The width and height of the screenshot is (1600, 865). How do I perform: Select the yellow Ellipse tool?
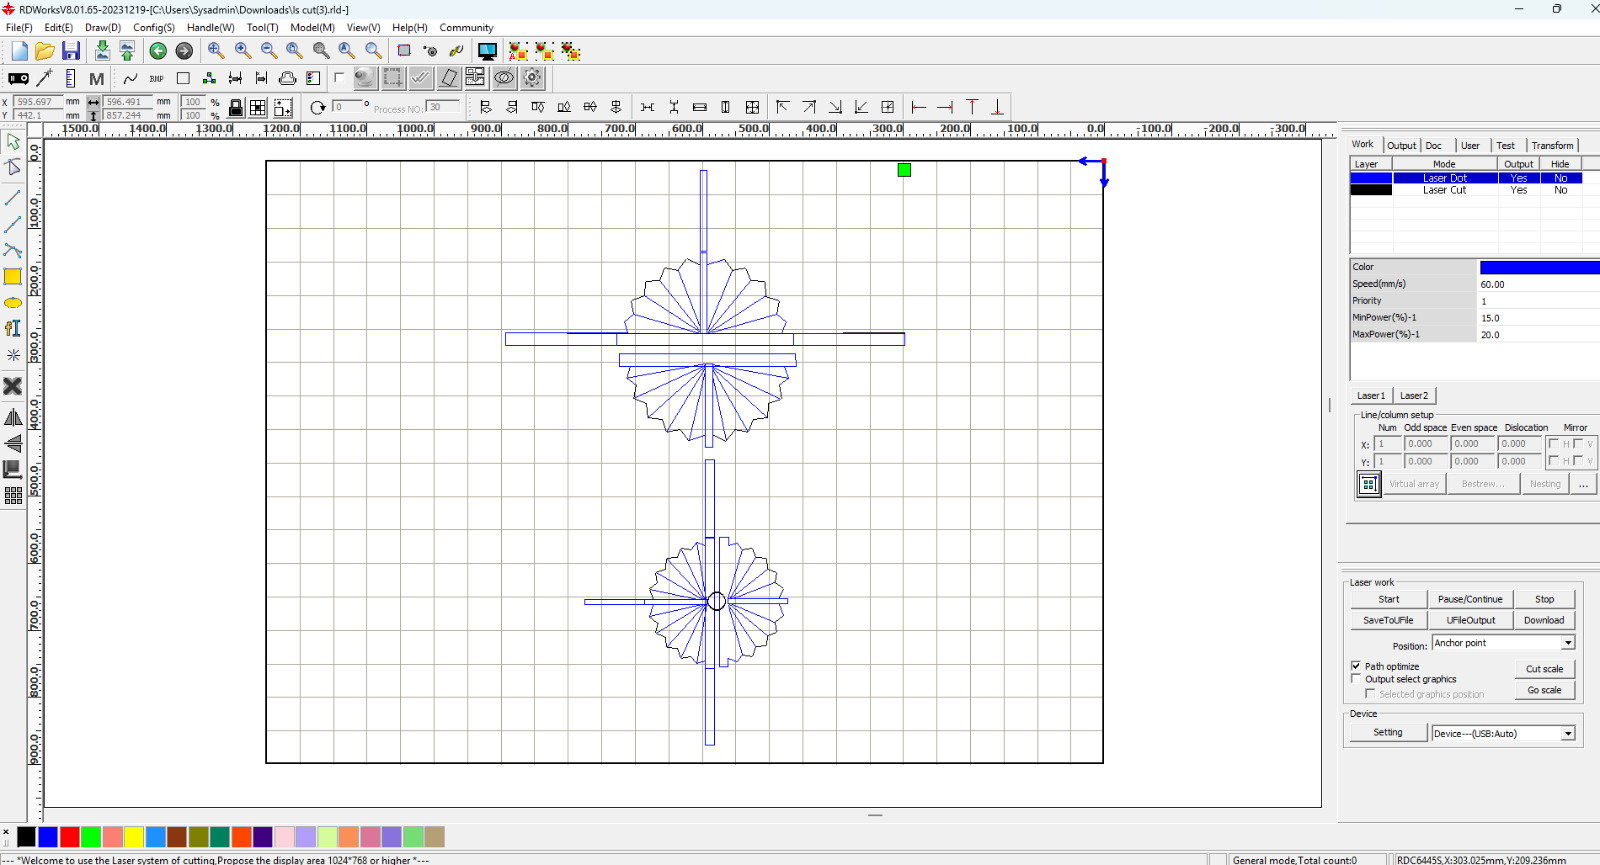pos(13,303)
